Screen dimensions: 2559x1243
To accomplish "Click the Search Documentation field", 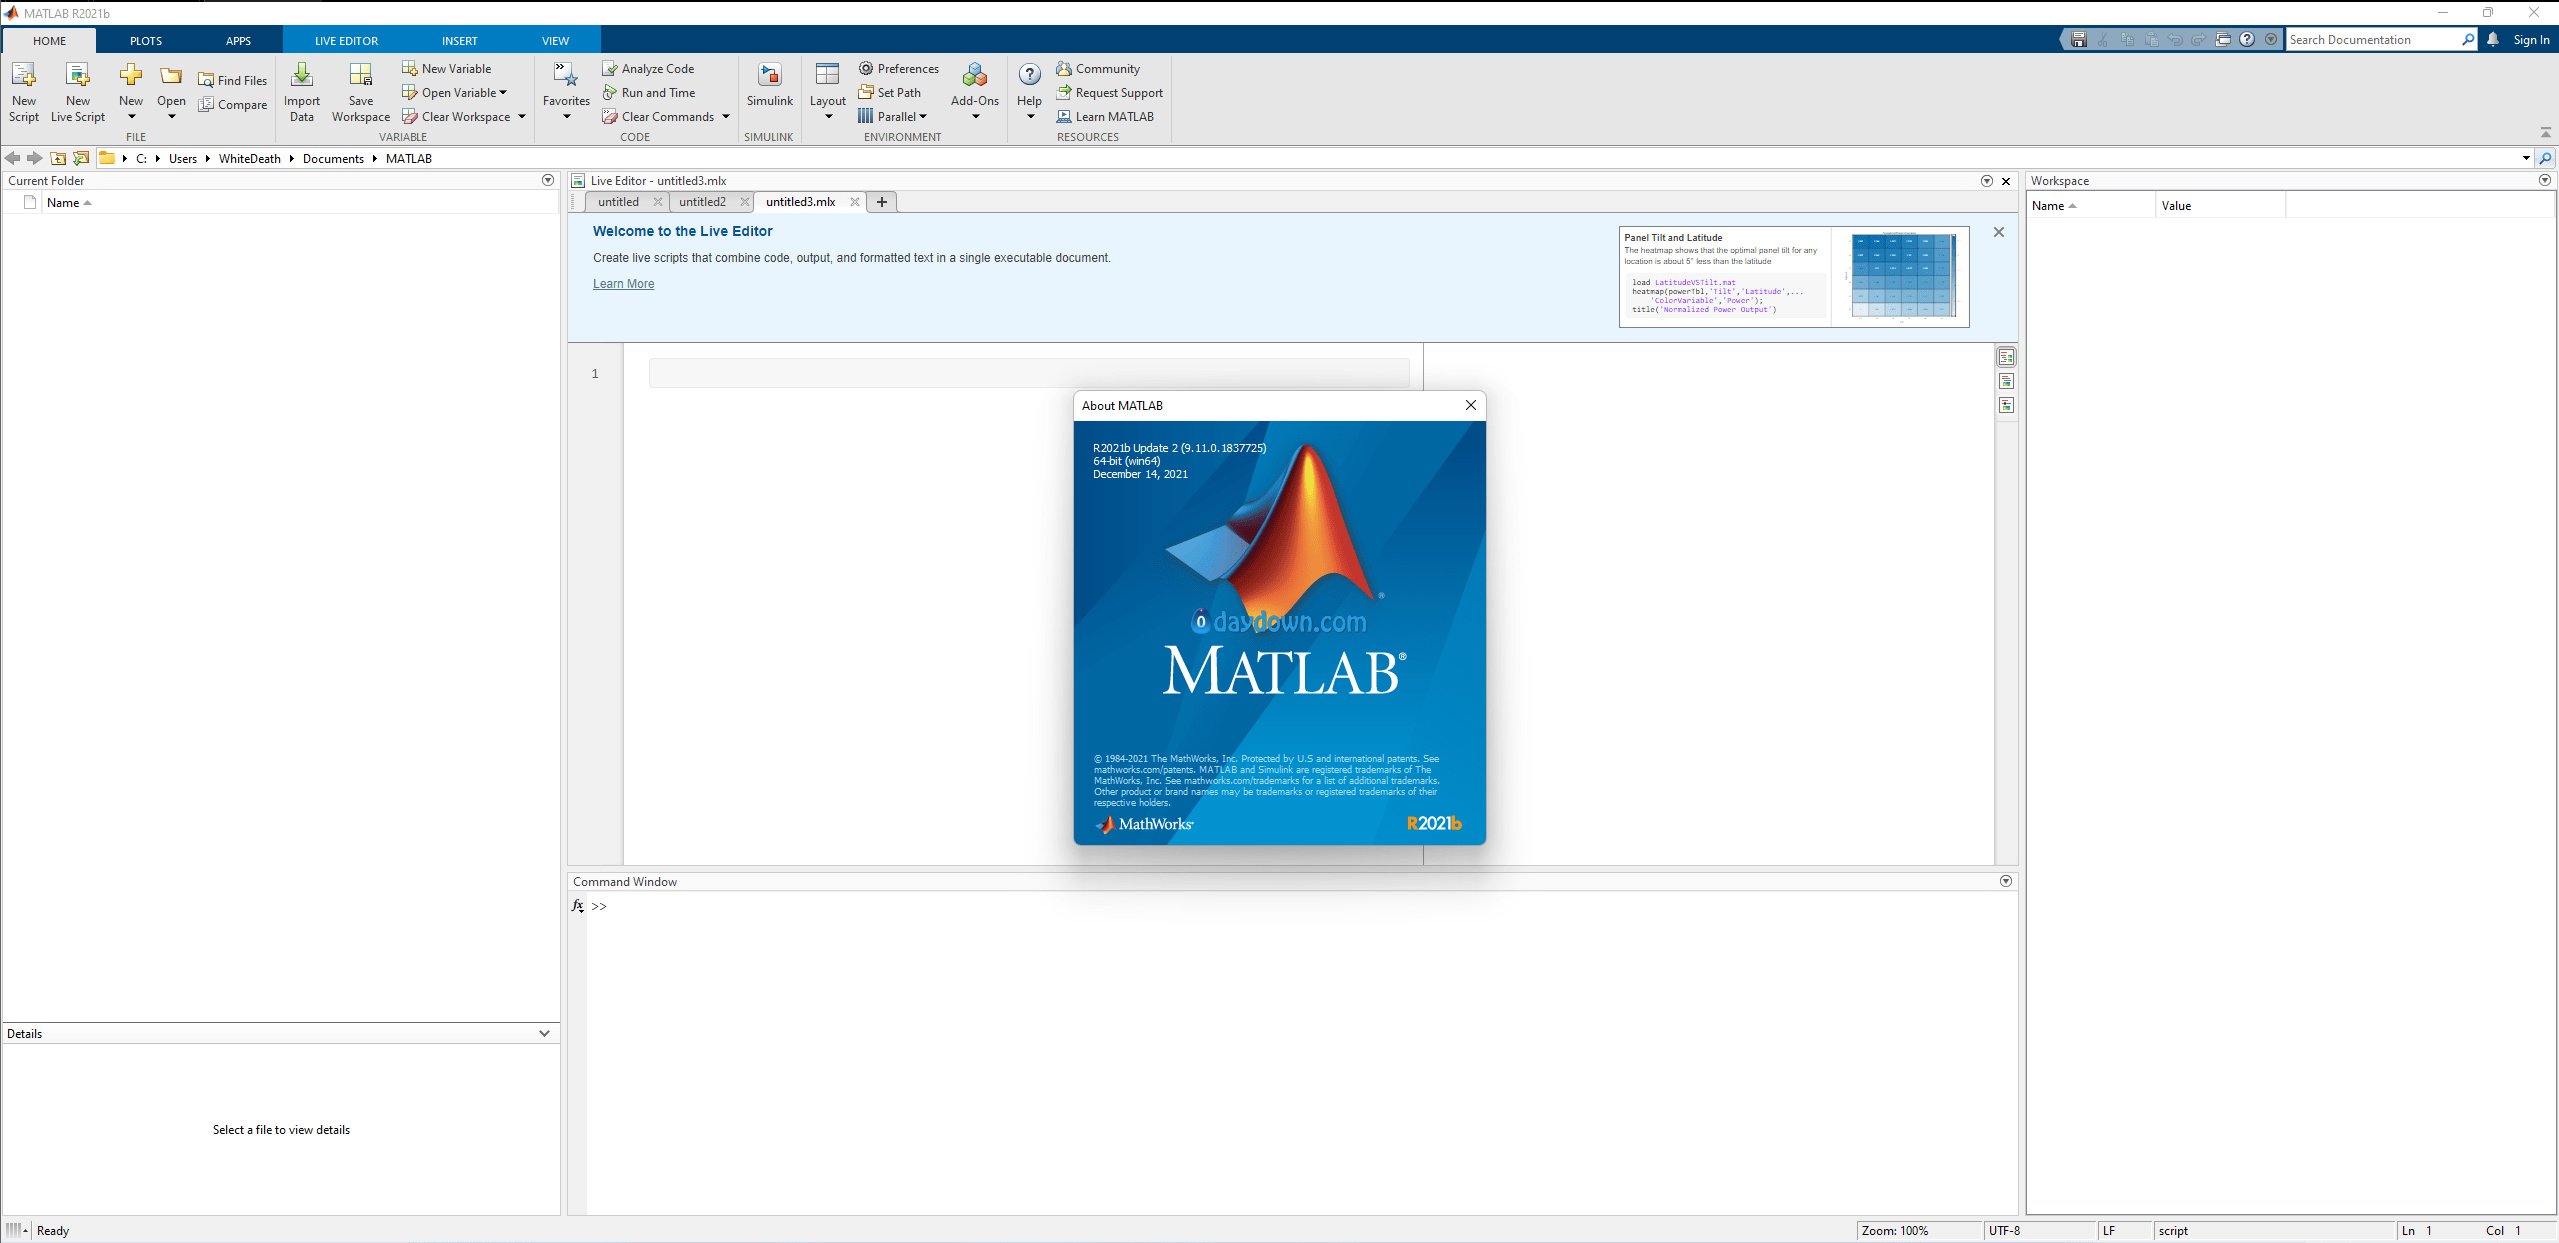I will point(2372,39).
